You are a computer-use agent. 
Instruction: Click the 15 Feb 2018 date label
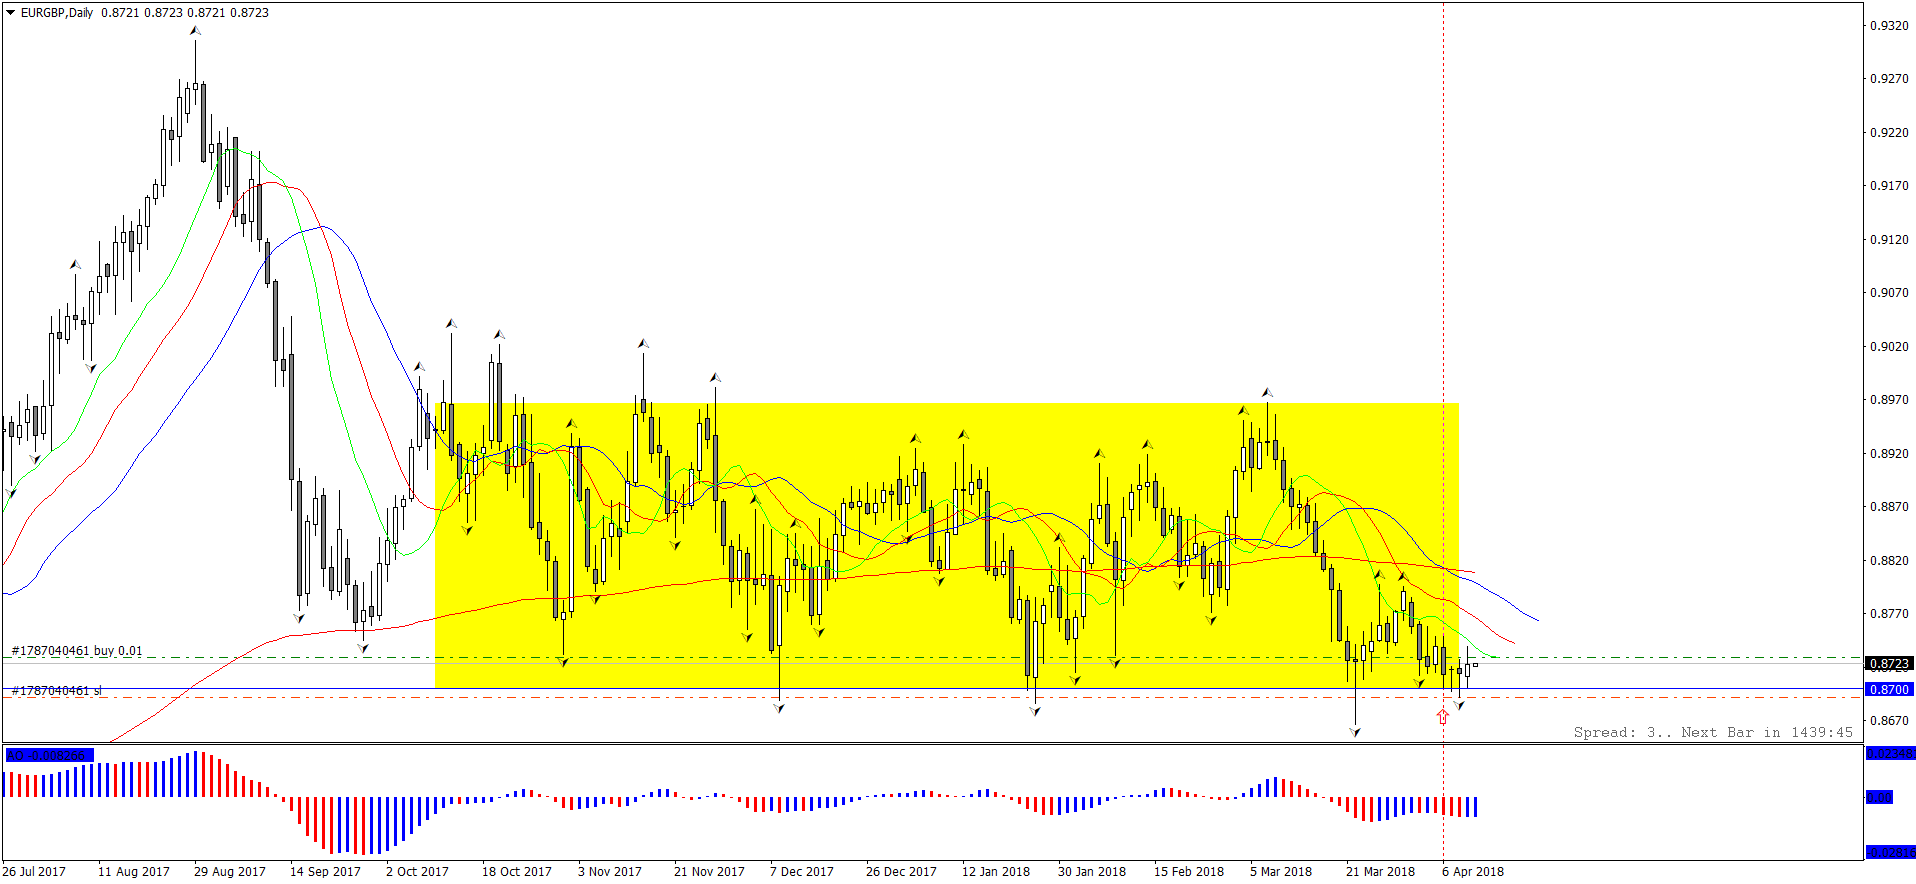click(1189, 872)
